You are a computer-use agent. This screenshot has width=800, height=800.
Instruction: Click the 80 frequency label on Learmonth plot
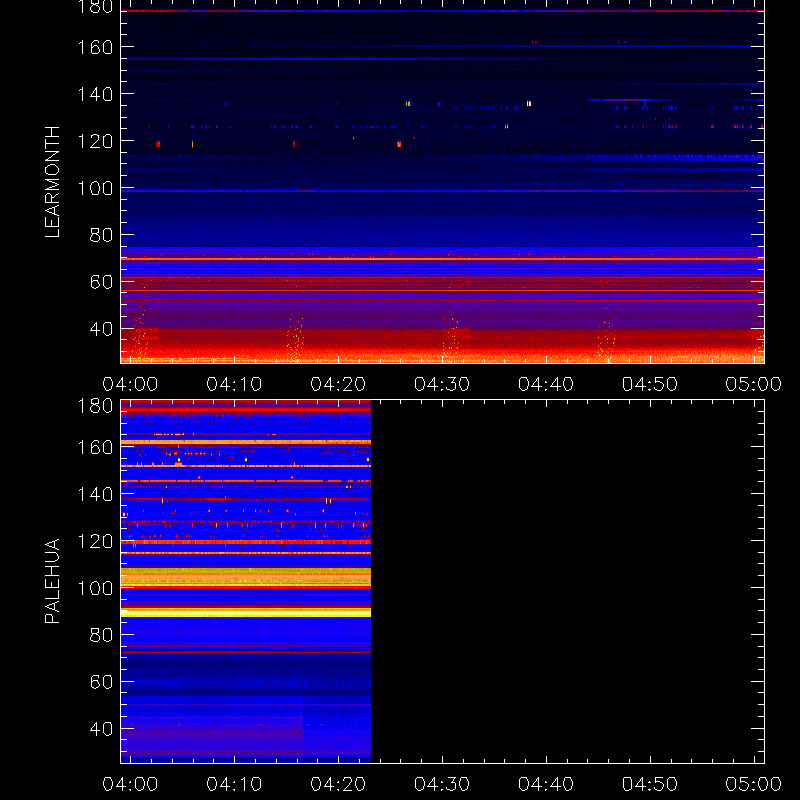pos(101,235)
